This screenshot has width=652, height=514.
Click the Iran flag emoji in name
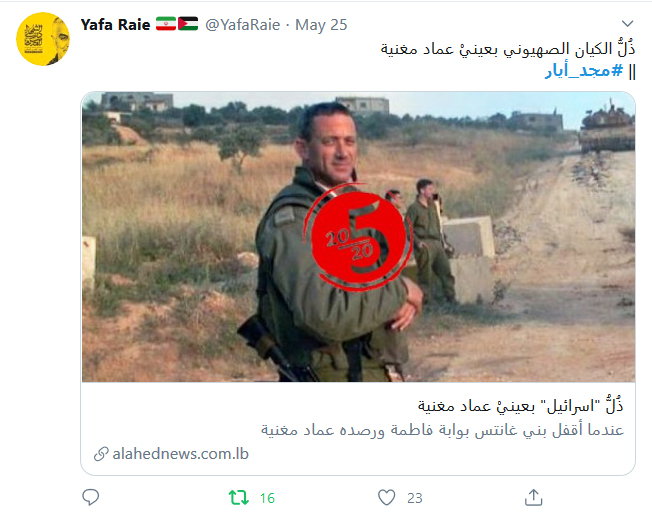coord(166,24)
